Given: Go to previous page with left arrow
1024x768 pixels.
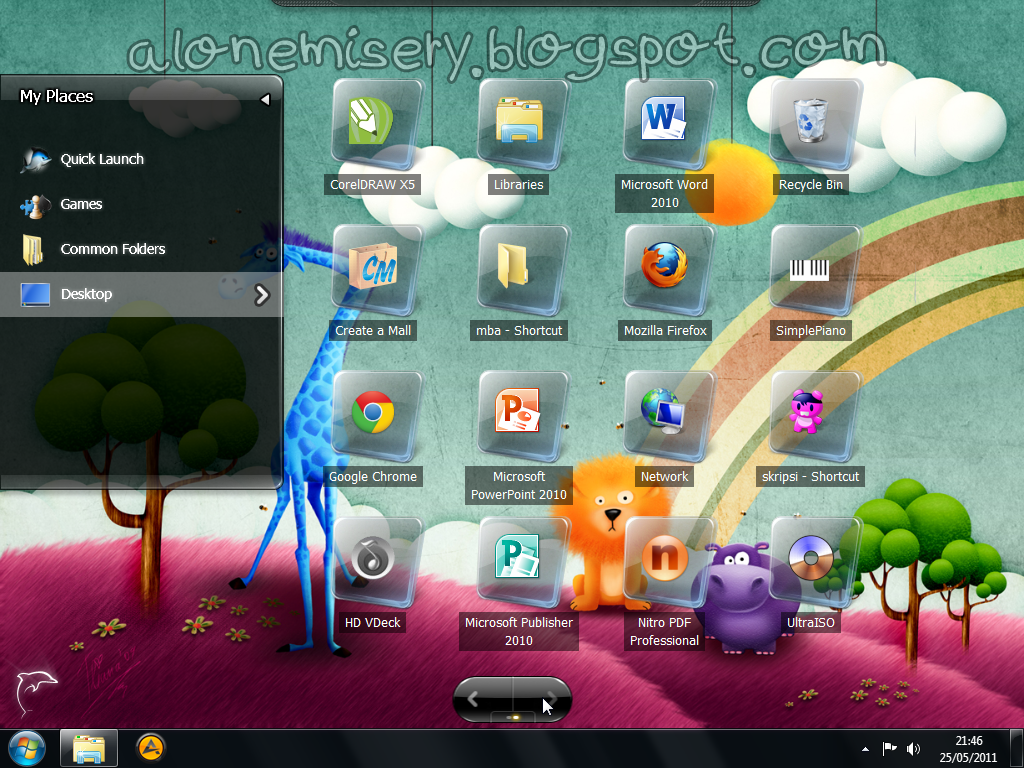Looking at the screenshot, I should (x=473, y=699).
